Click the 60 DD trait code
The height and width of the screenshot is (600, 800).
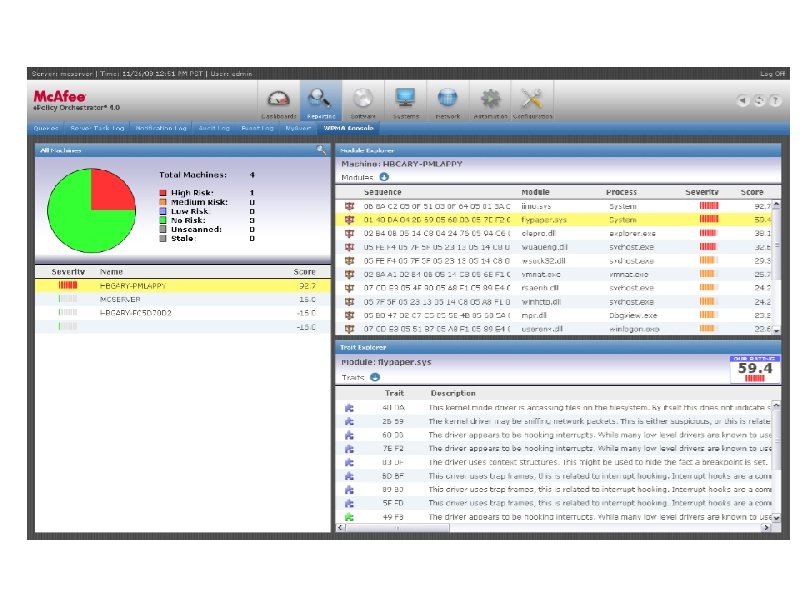tap(393, 435)
